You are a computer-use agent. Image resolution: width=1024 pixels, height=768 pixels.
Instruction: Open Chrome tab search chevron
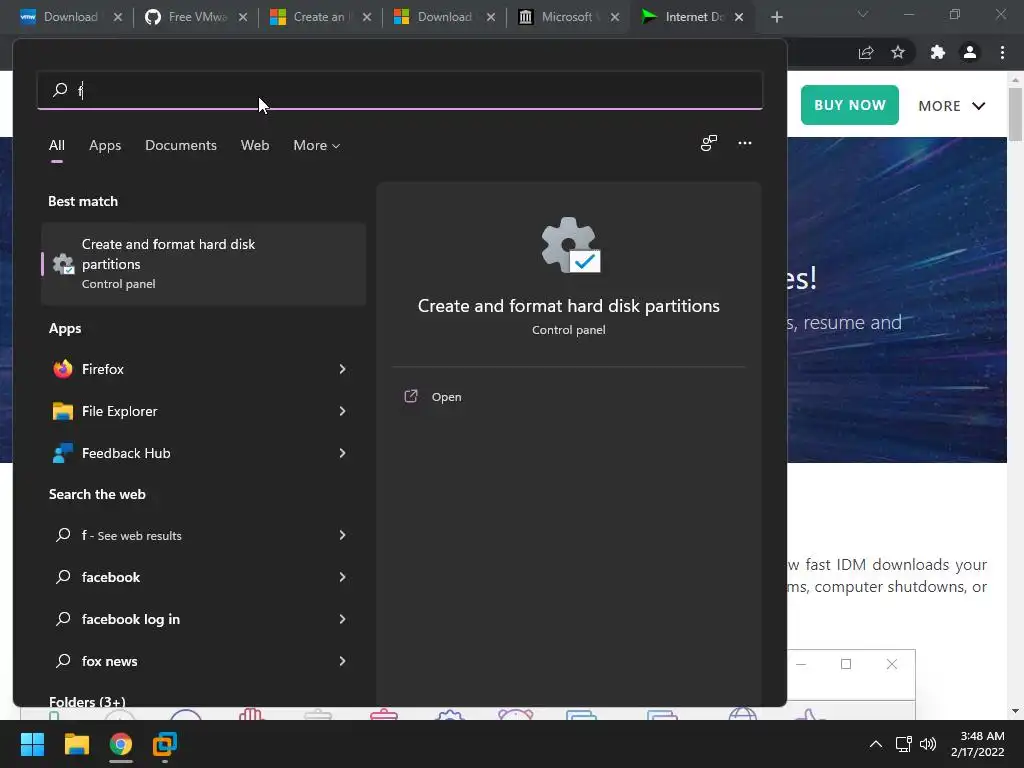[863, 14]
